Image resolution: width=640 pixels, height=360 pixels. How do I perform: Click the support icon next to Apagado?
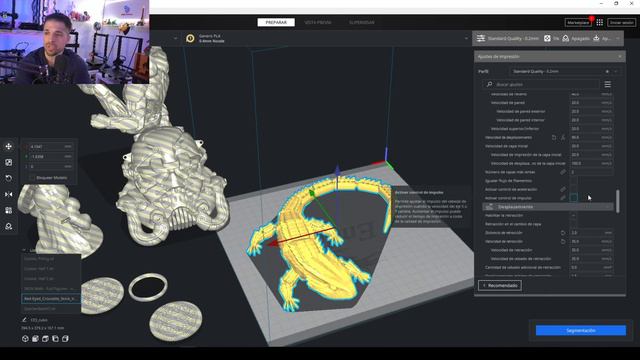click(566, 38)
